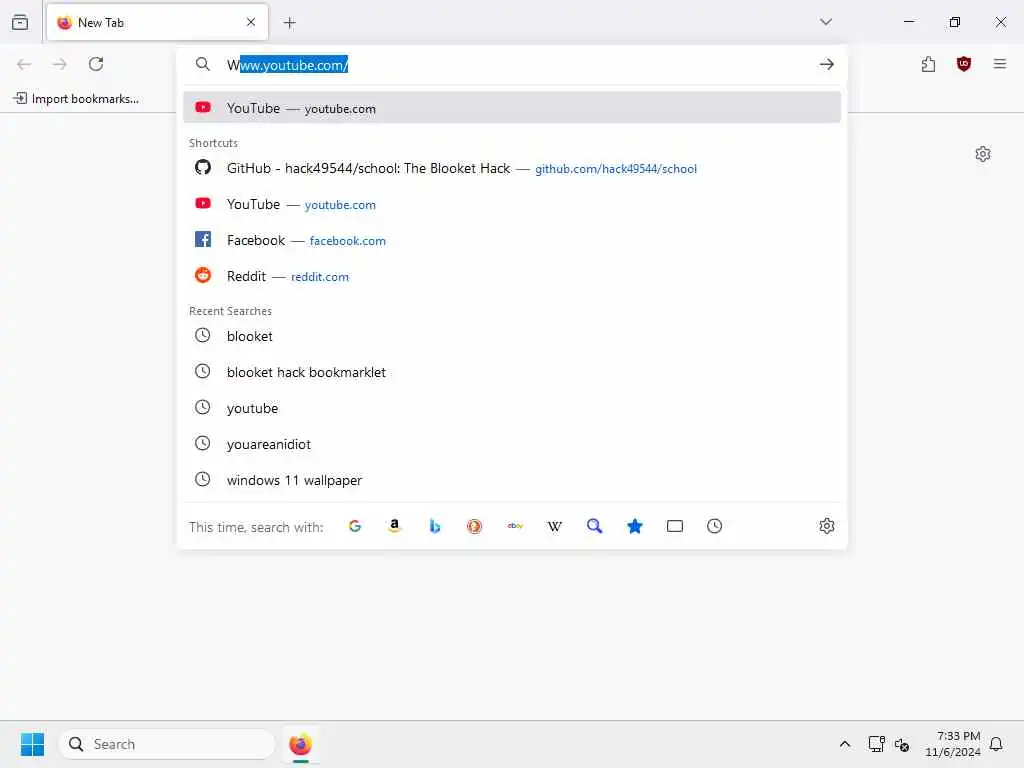Open the GitHub Blooket Hack shortcut
1024x768 pixels.
(x=512, y=168)
